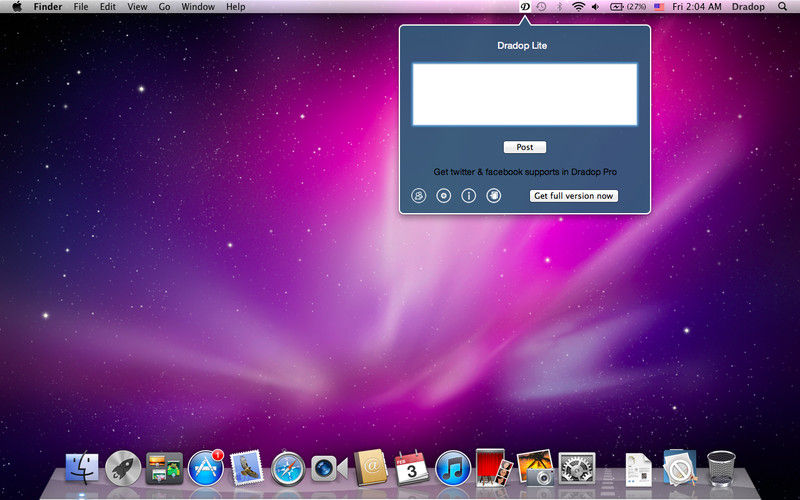Focus the Dradop Lite message text box
Viewport: 800px width, 500px height.
click(524, 94)
